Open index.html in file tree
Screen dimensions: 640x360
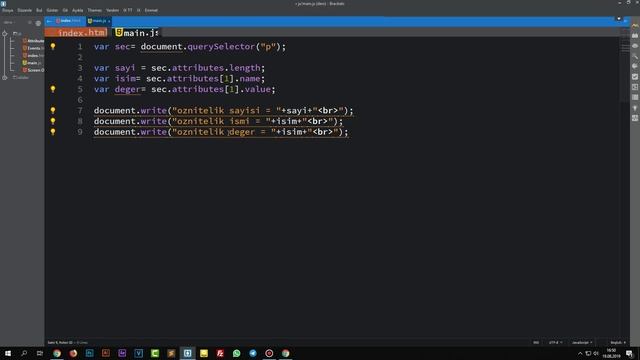(33, 56)
